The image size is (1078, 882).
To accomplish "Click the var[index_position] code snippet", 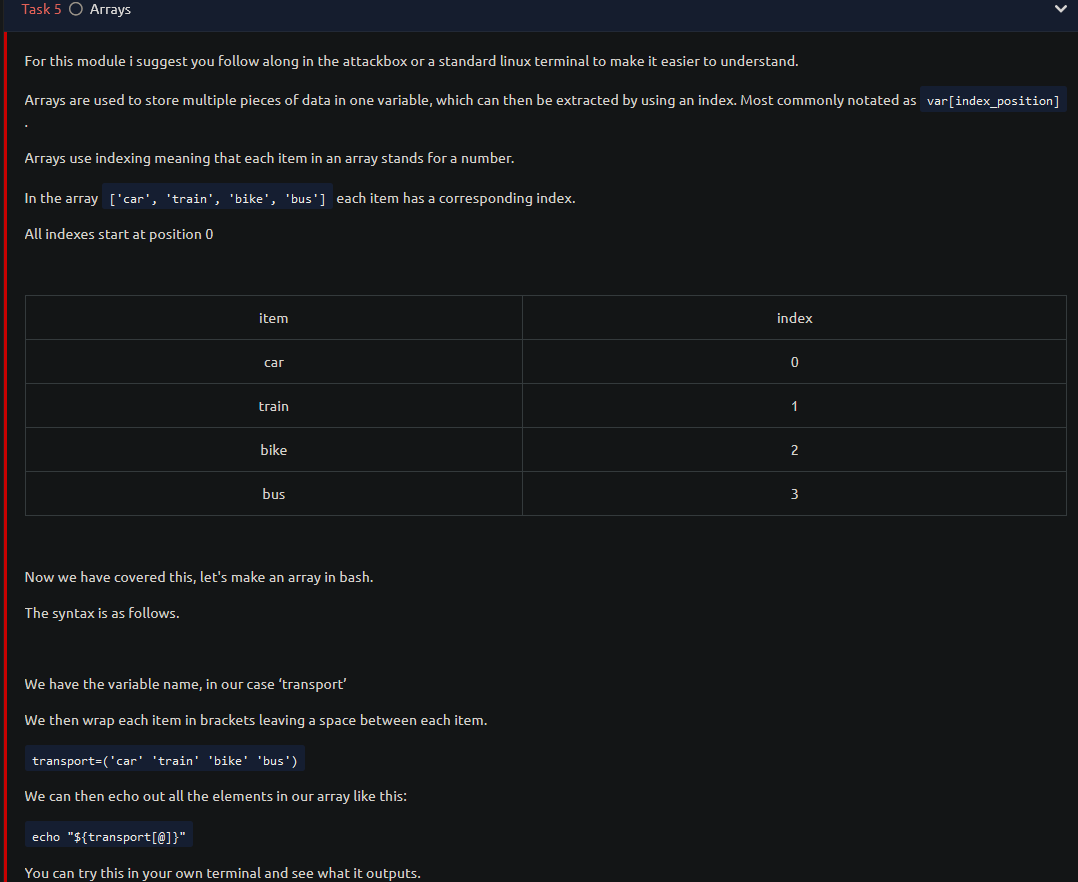I will pyautogui.click(x=993, y=100).
